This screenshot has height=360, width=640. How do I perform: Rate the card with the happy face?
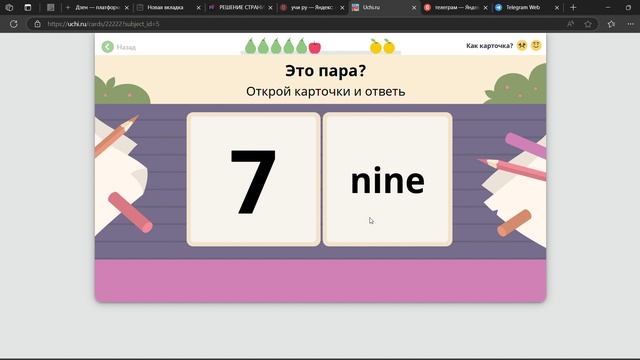coord(536,45)
